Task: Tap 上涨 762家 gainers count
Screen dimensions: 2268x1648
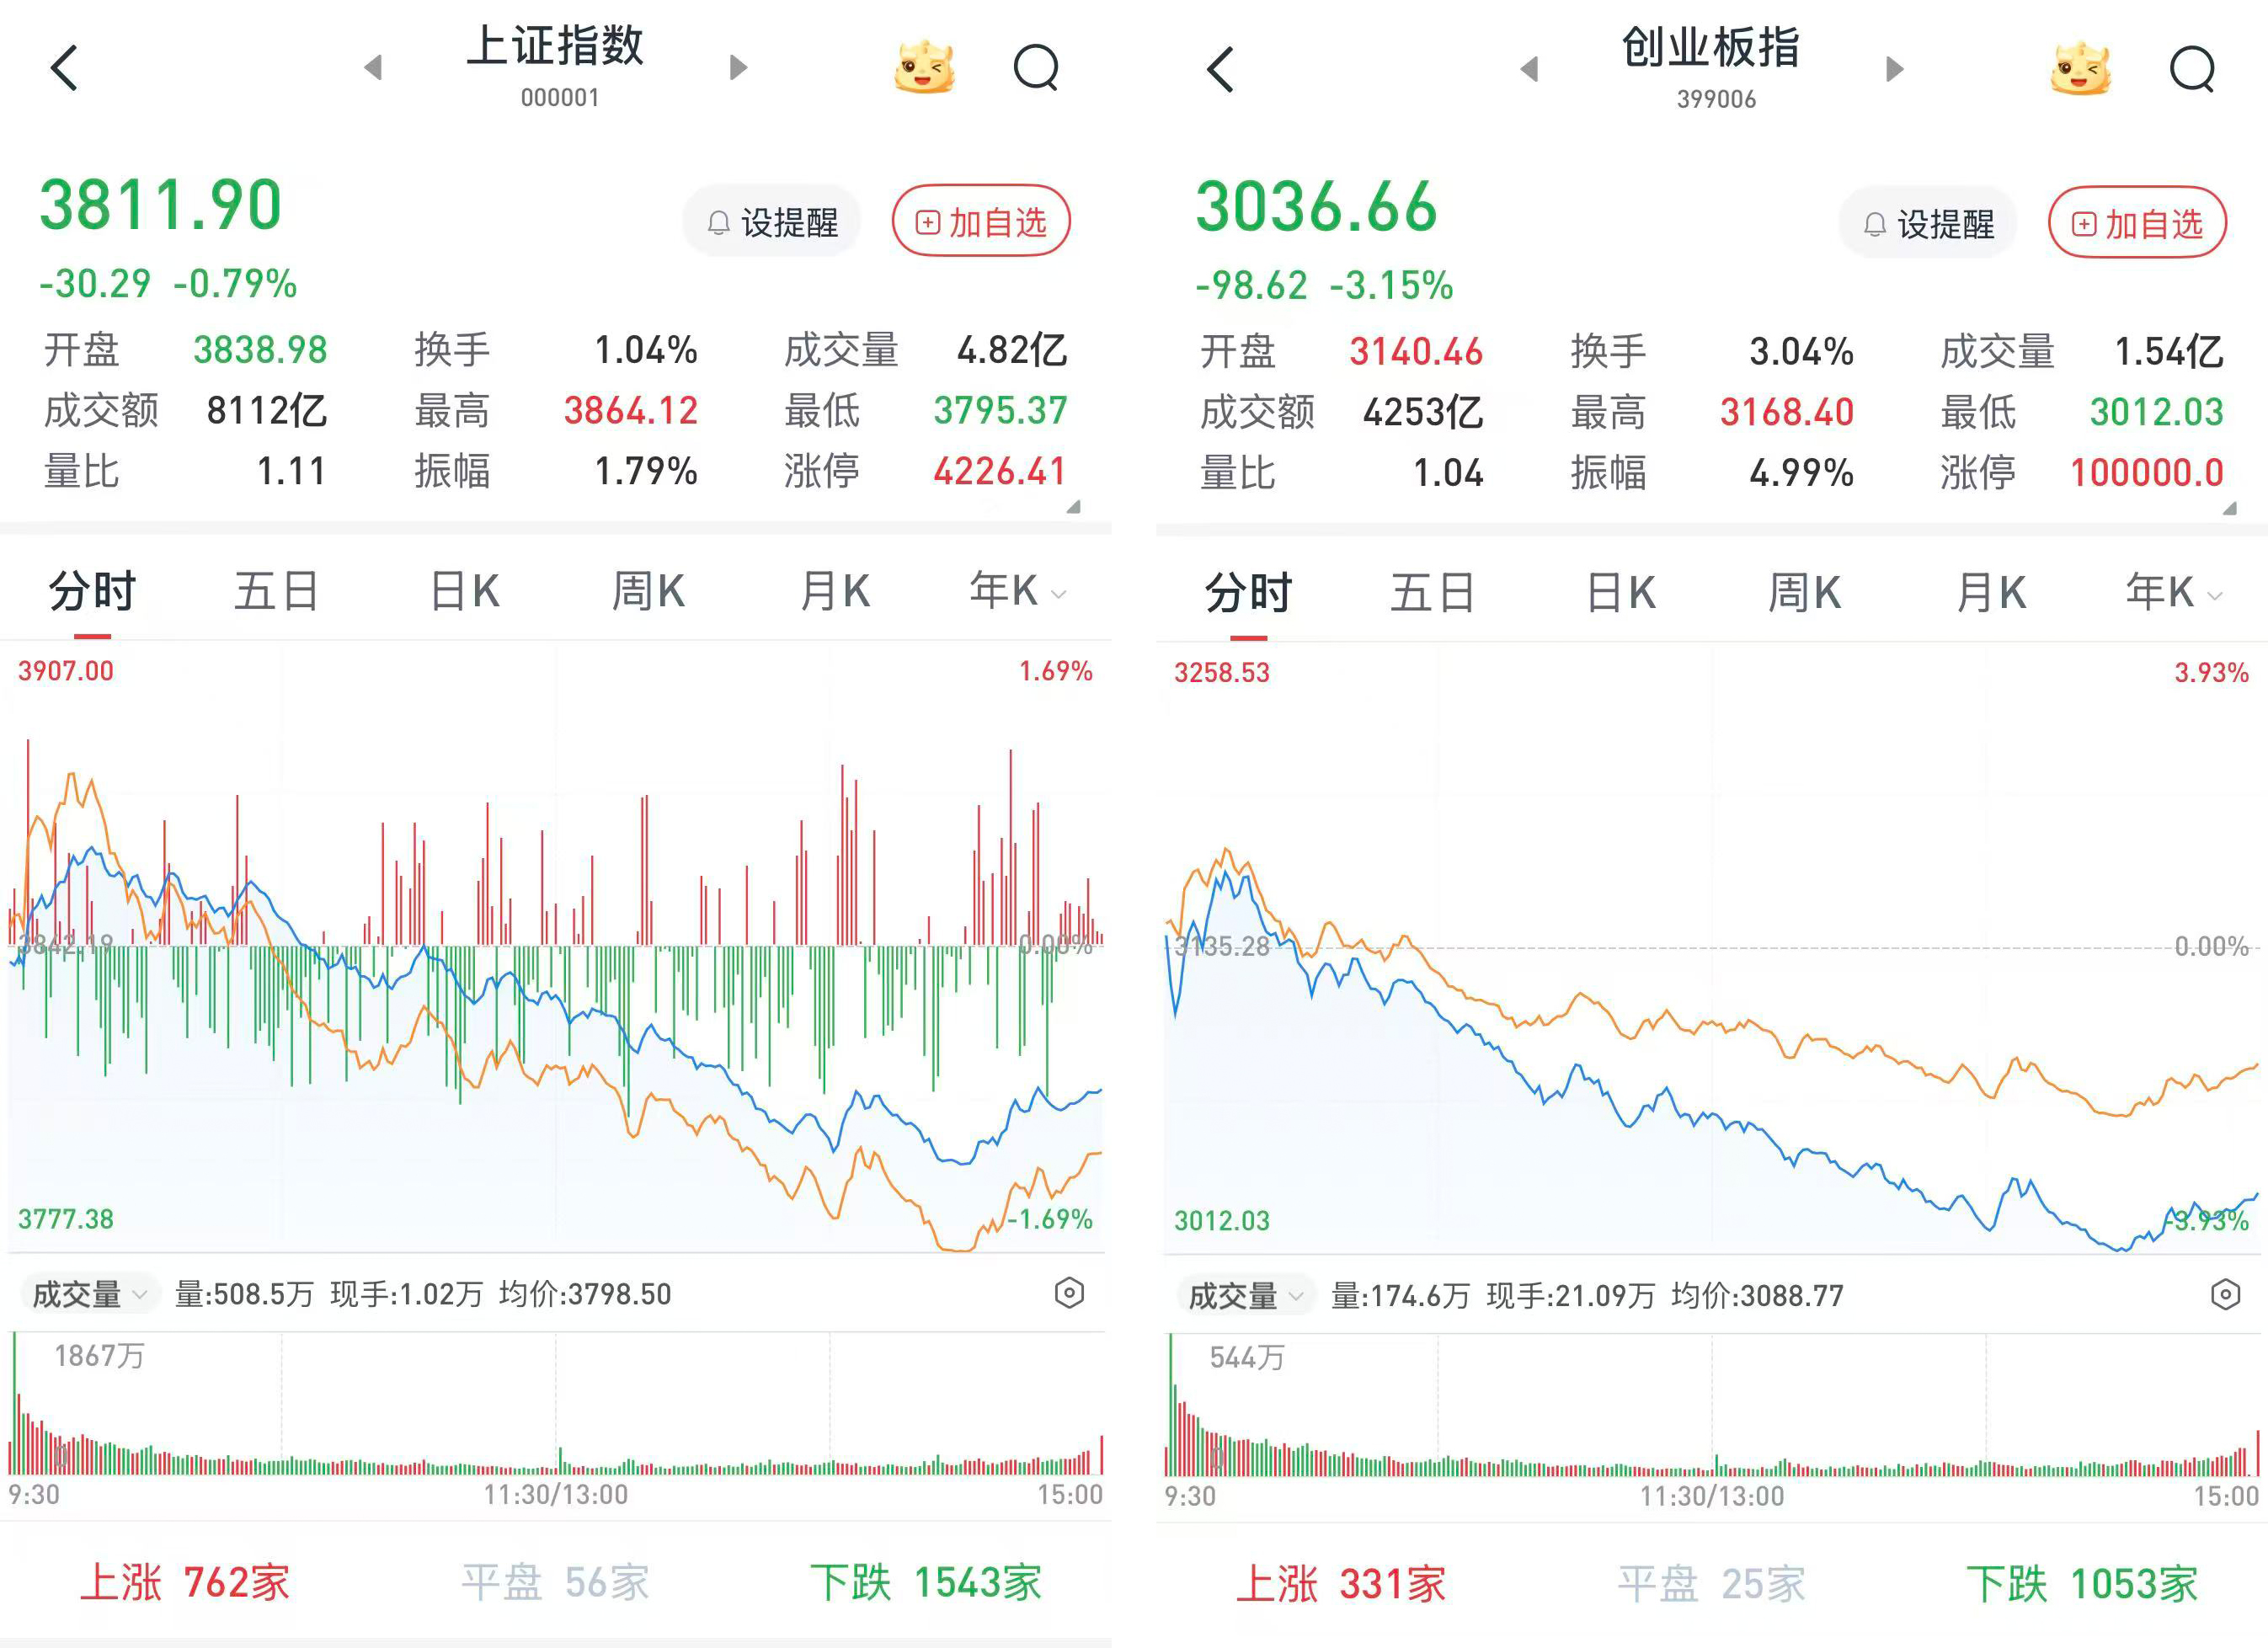Action: pos(185,1582)
